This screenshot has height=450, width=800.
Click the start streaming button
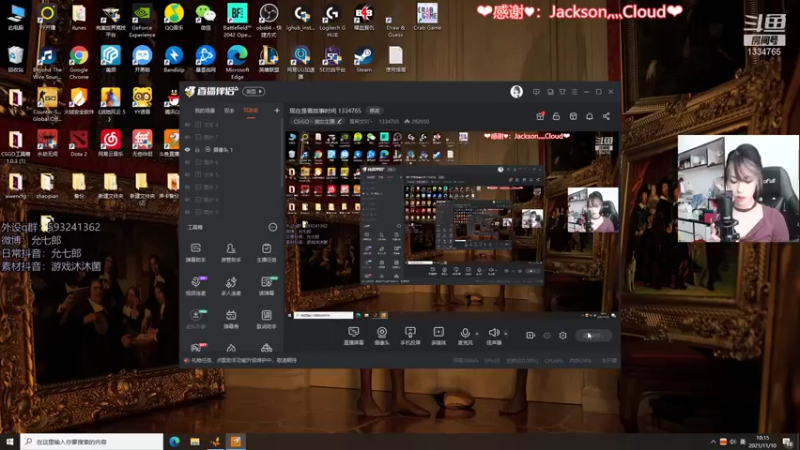(x=593, y=335)
